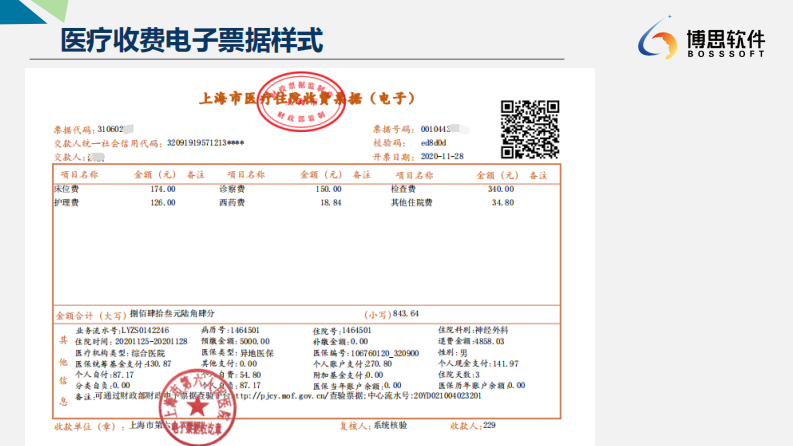This screenshot has height=446, width=793.
Task: Click 住院天数 3
Action: point(459,375)
